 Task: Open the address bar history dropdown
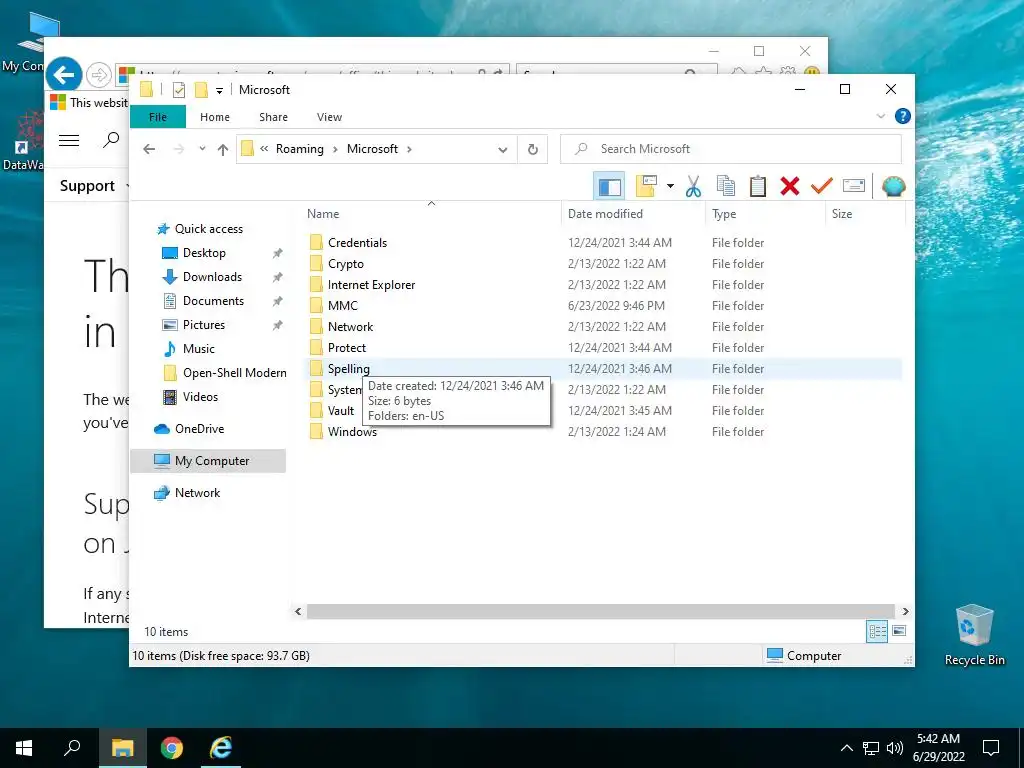(x=502, y=150)
